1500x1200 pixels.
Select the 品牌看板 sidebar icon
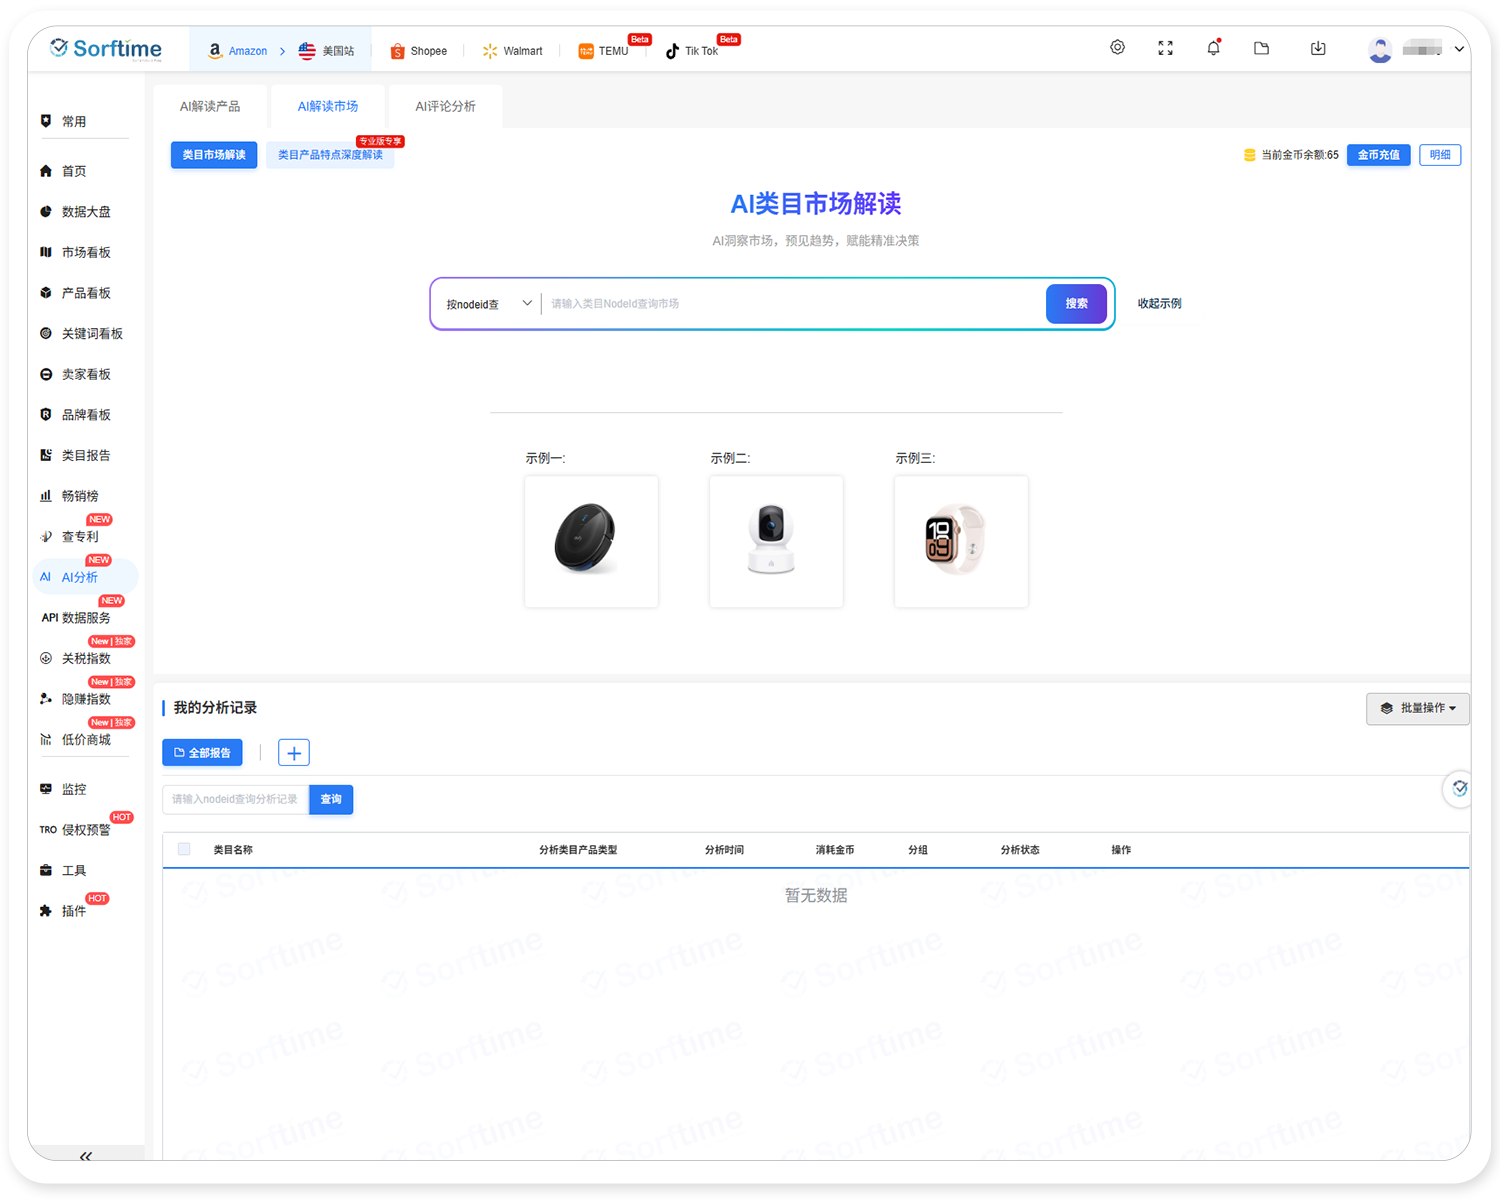(83, 414)
